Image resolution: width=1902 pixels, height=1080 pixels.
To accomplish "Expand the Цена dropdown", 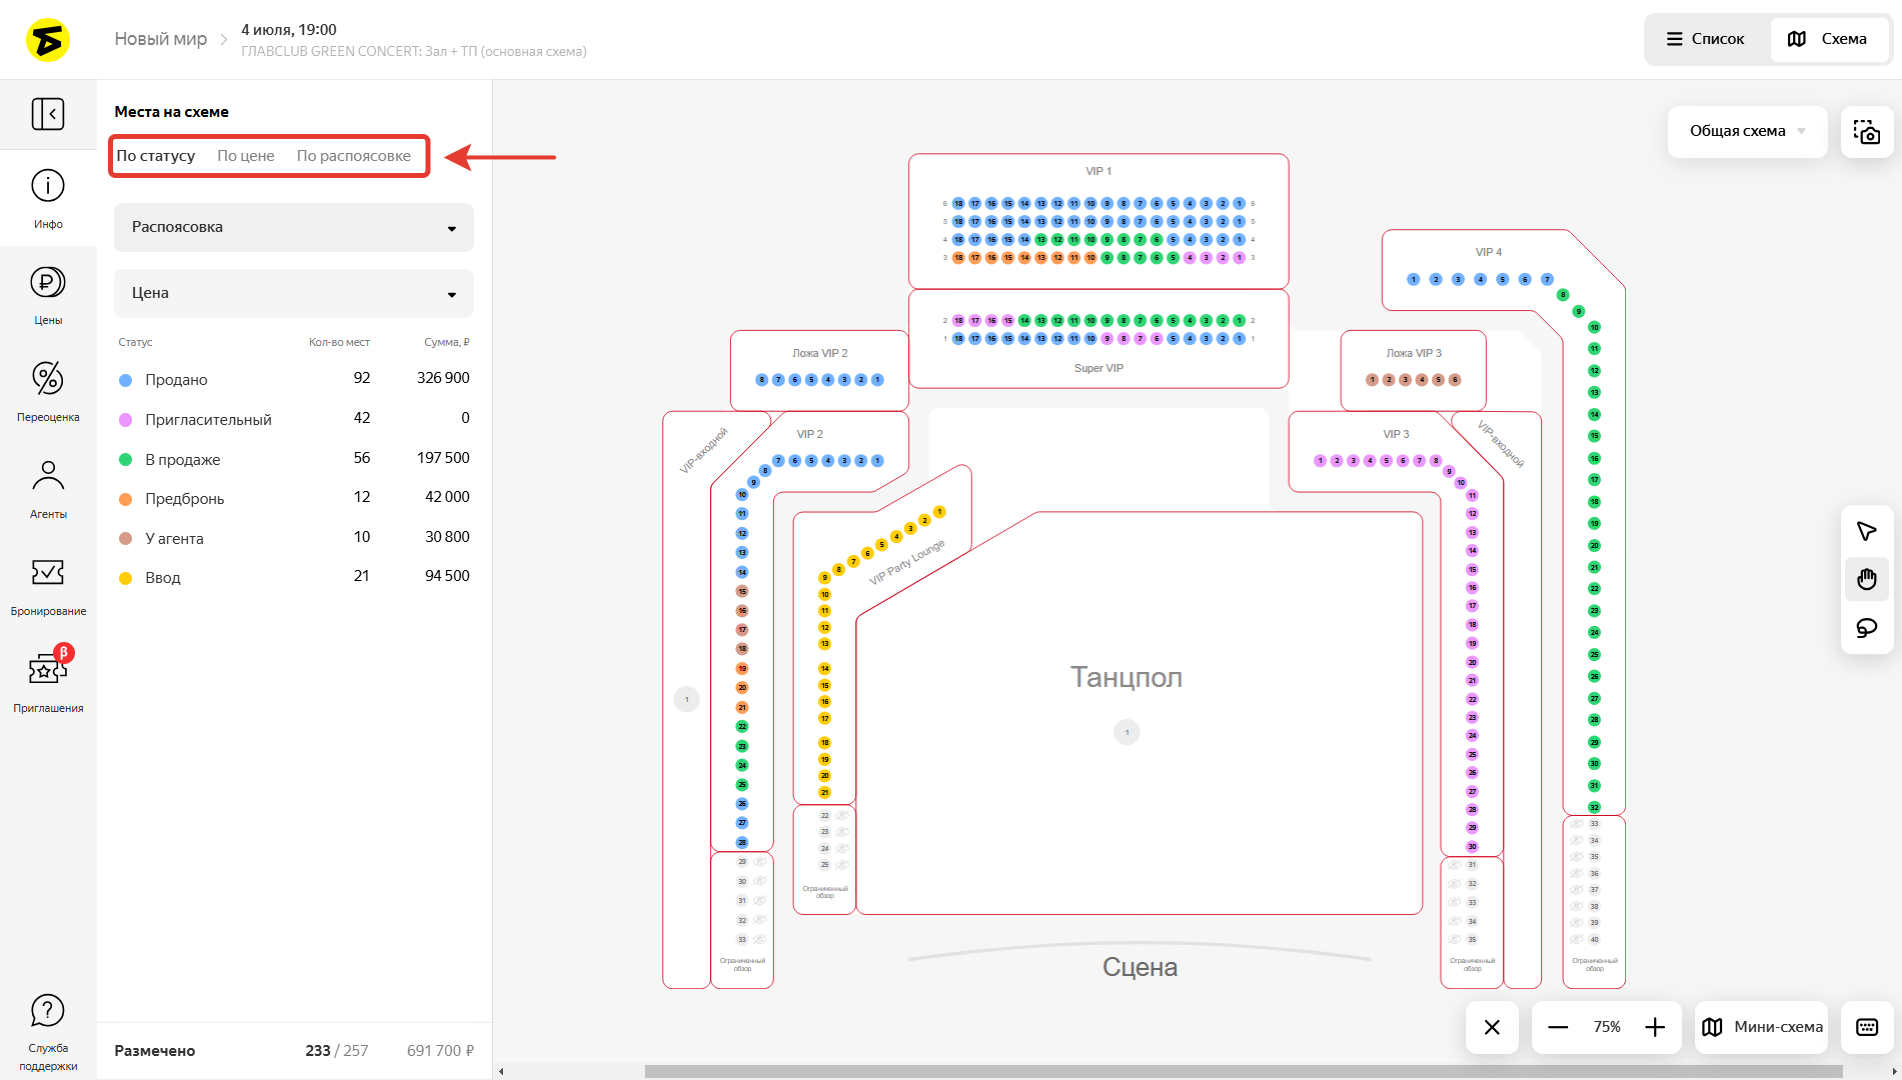I will (293, 293).
